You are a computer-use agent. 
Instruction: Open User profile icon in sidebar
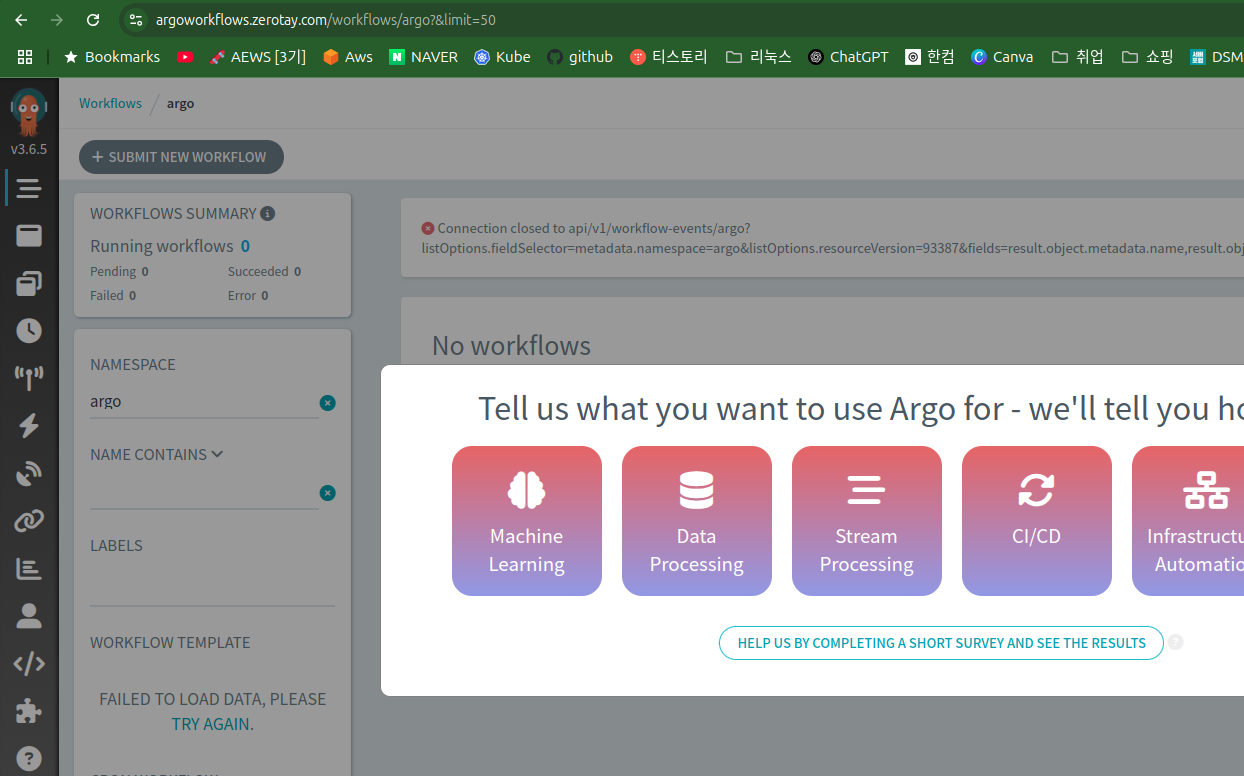tap(29, 616)
